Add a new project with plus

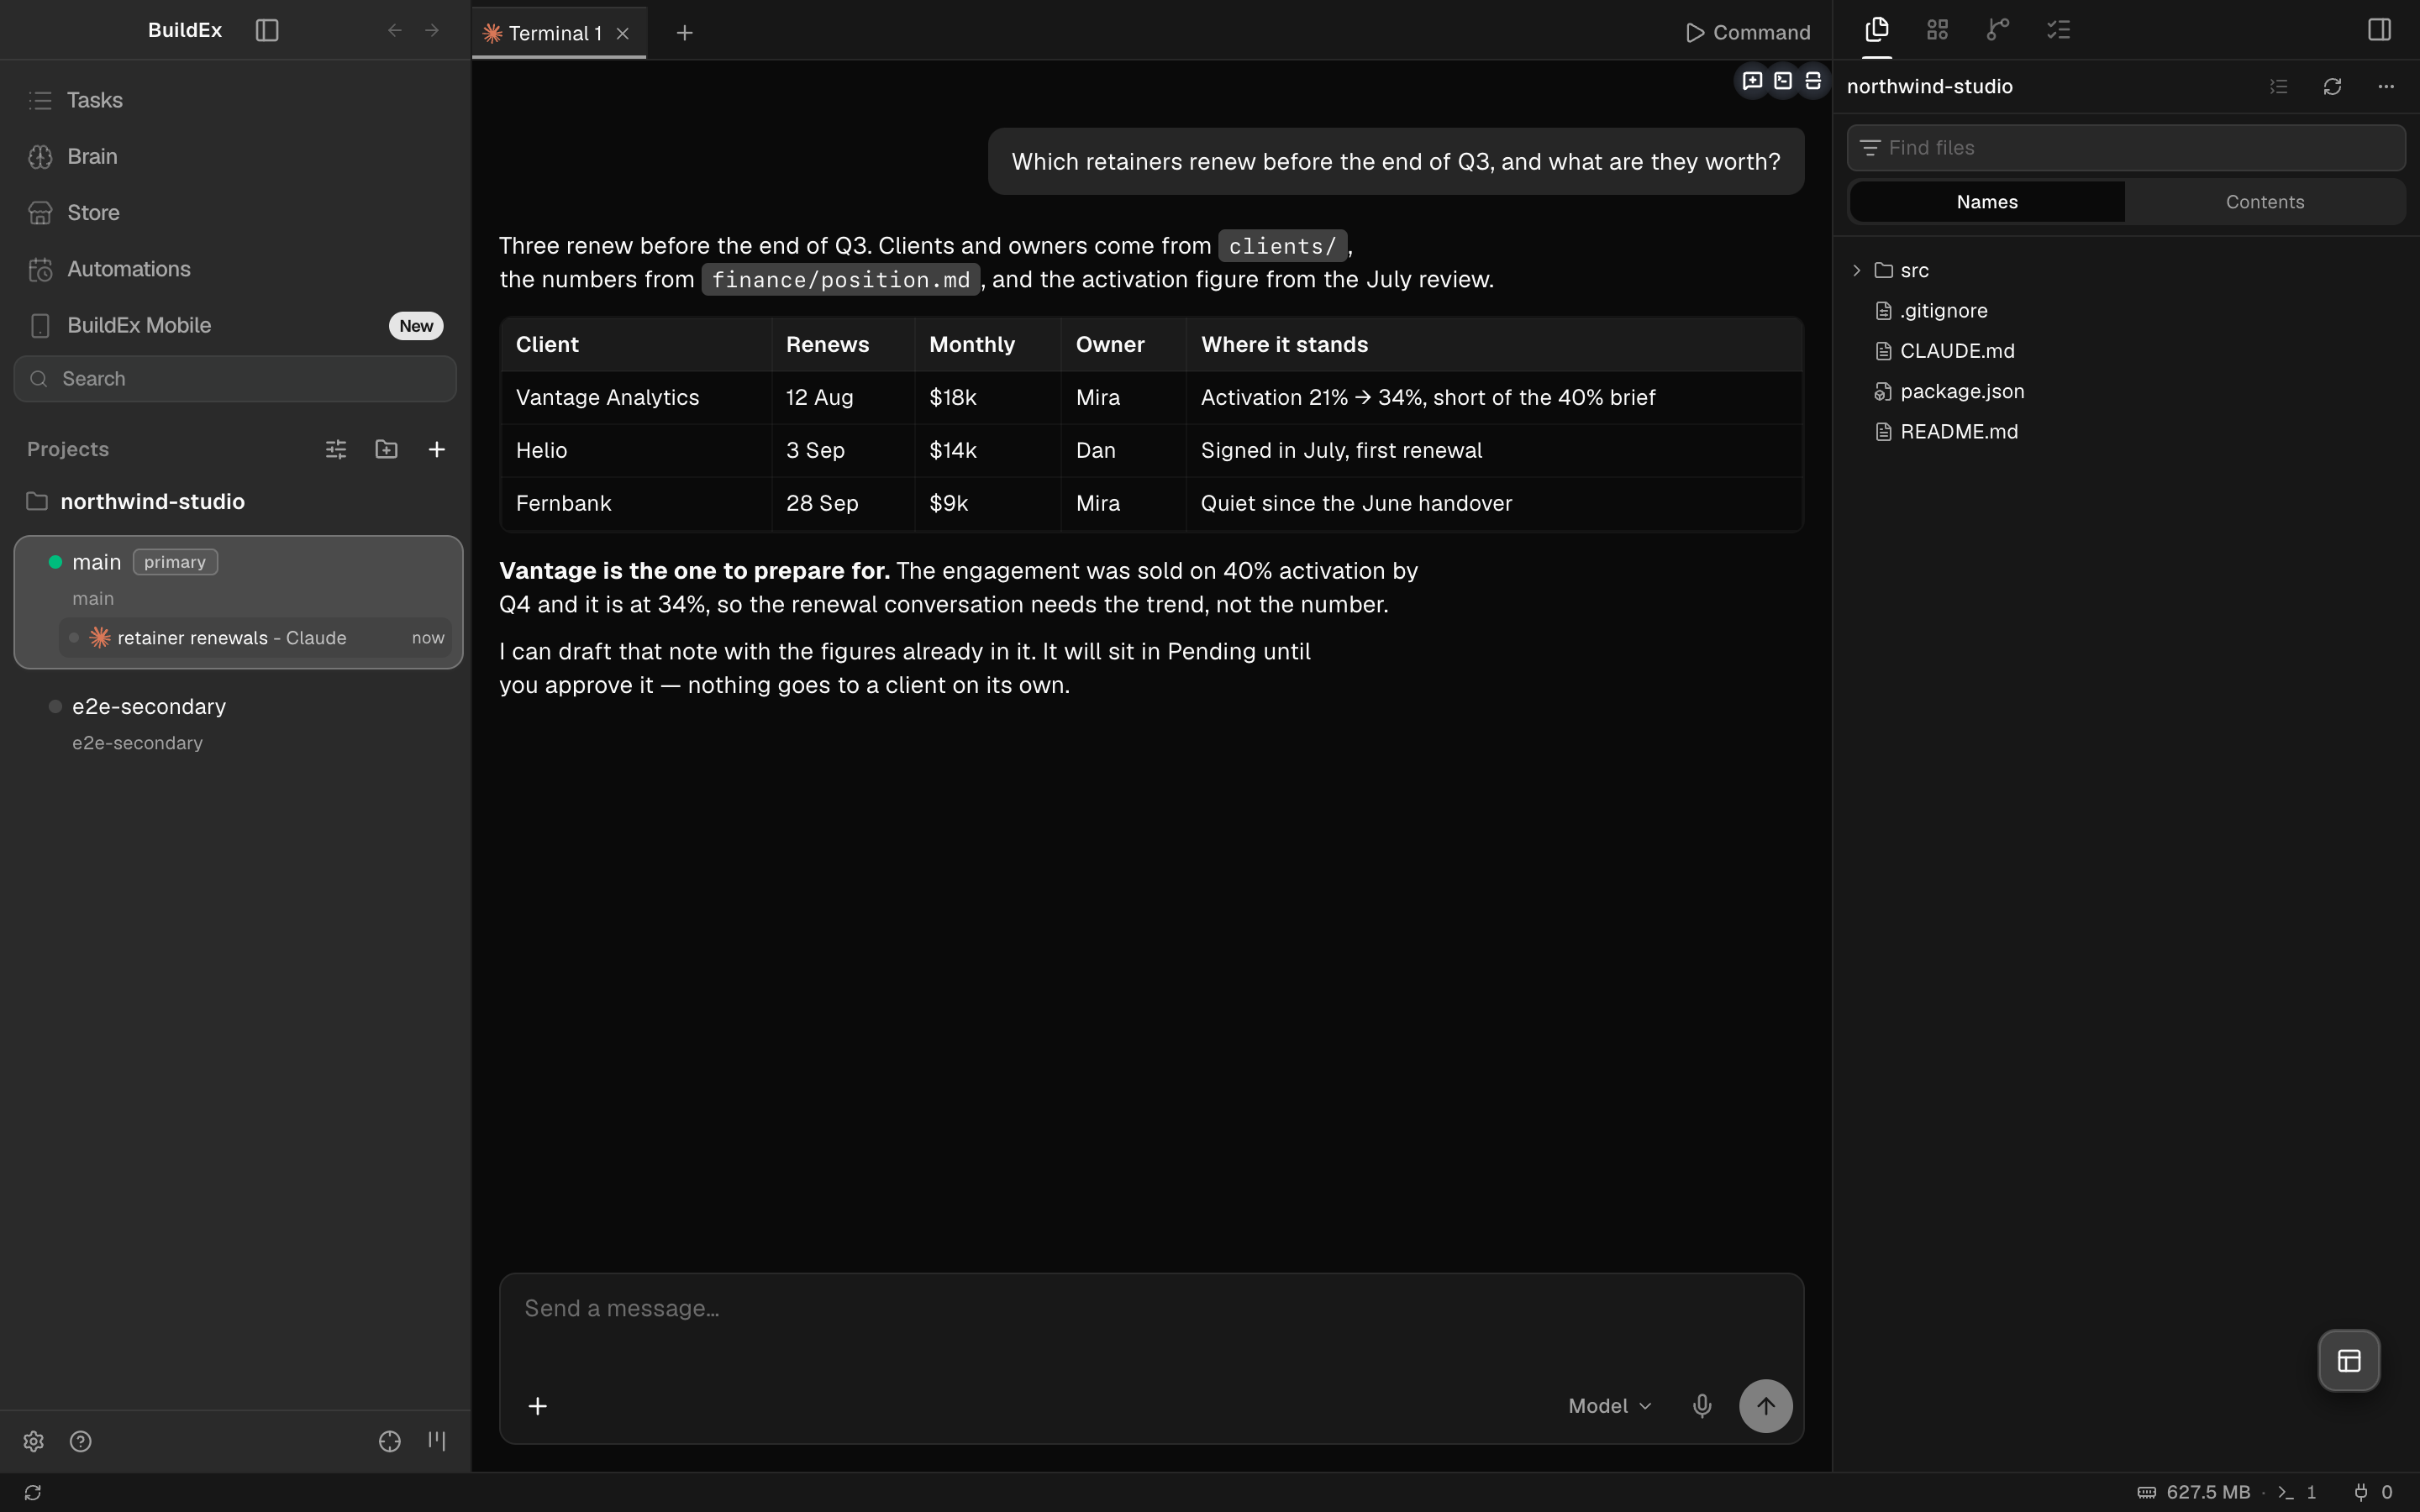click(x=437, y=450)
